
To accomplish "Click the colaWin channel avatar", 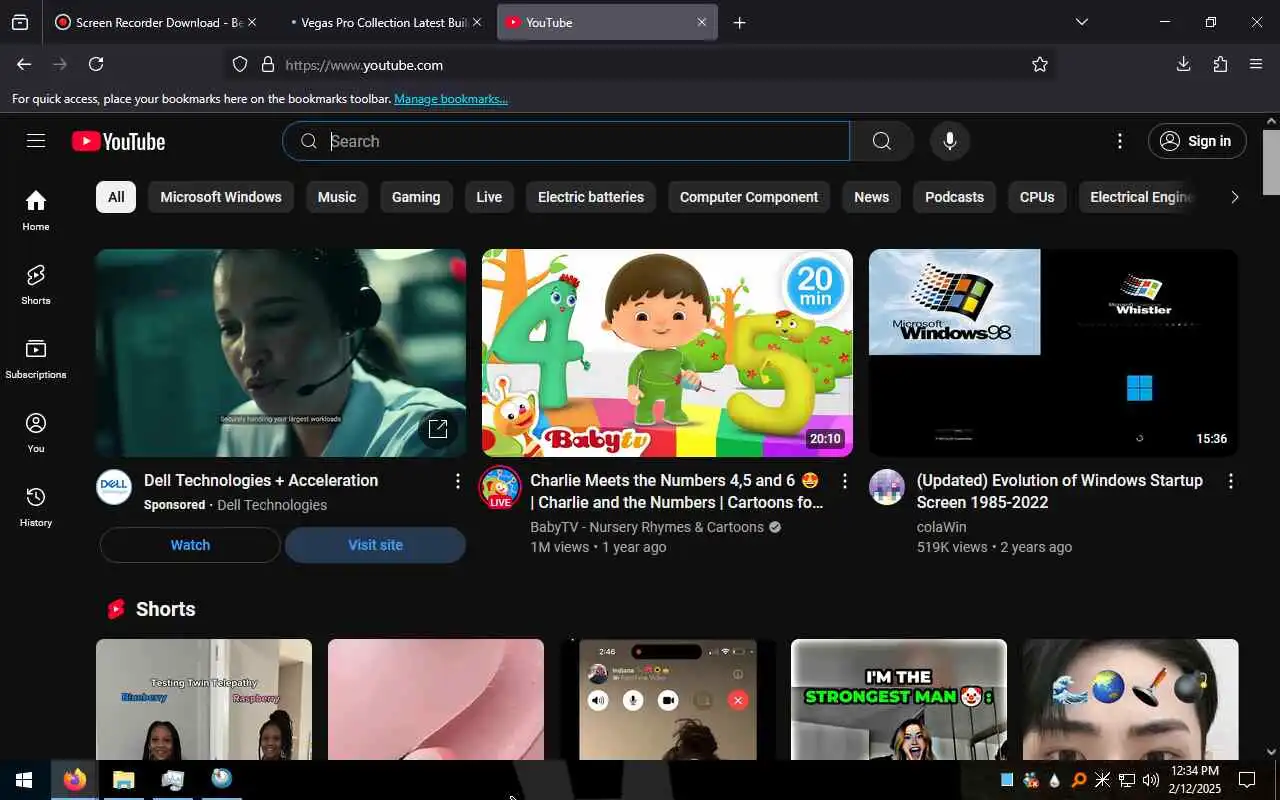I will [x=886, y=487].
